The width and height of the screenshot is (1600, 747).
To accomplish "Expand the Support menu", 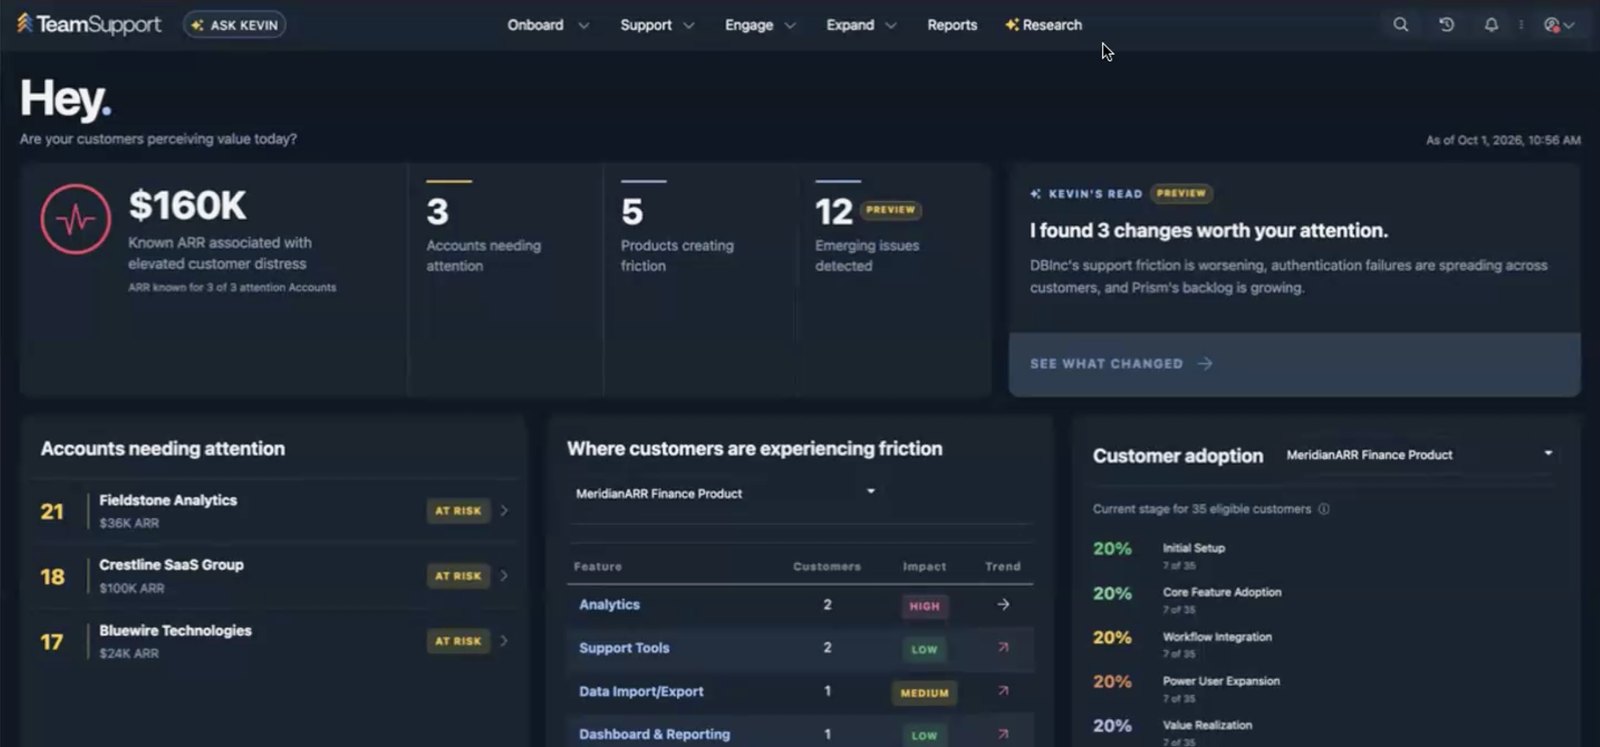I will 657,25.
